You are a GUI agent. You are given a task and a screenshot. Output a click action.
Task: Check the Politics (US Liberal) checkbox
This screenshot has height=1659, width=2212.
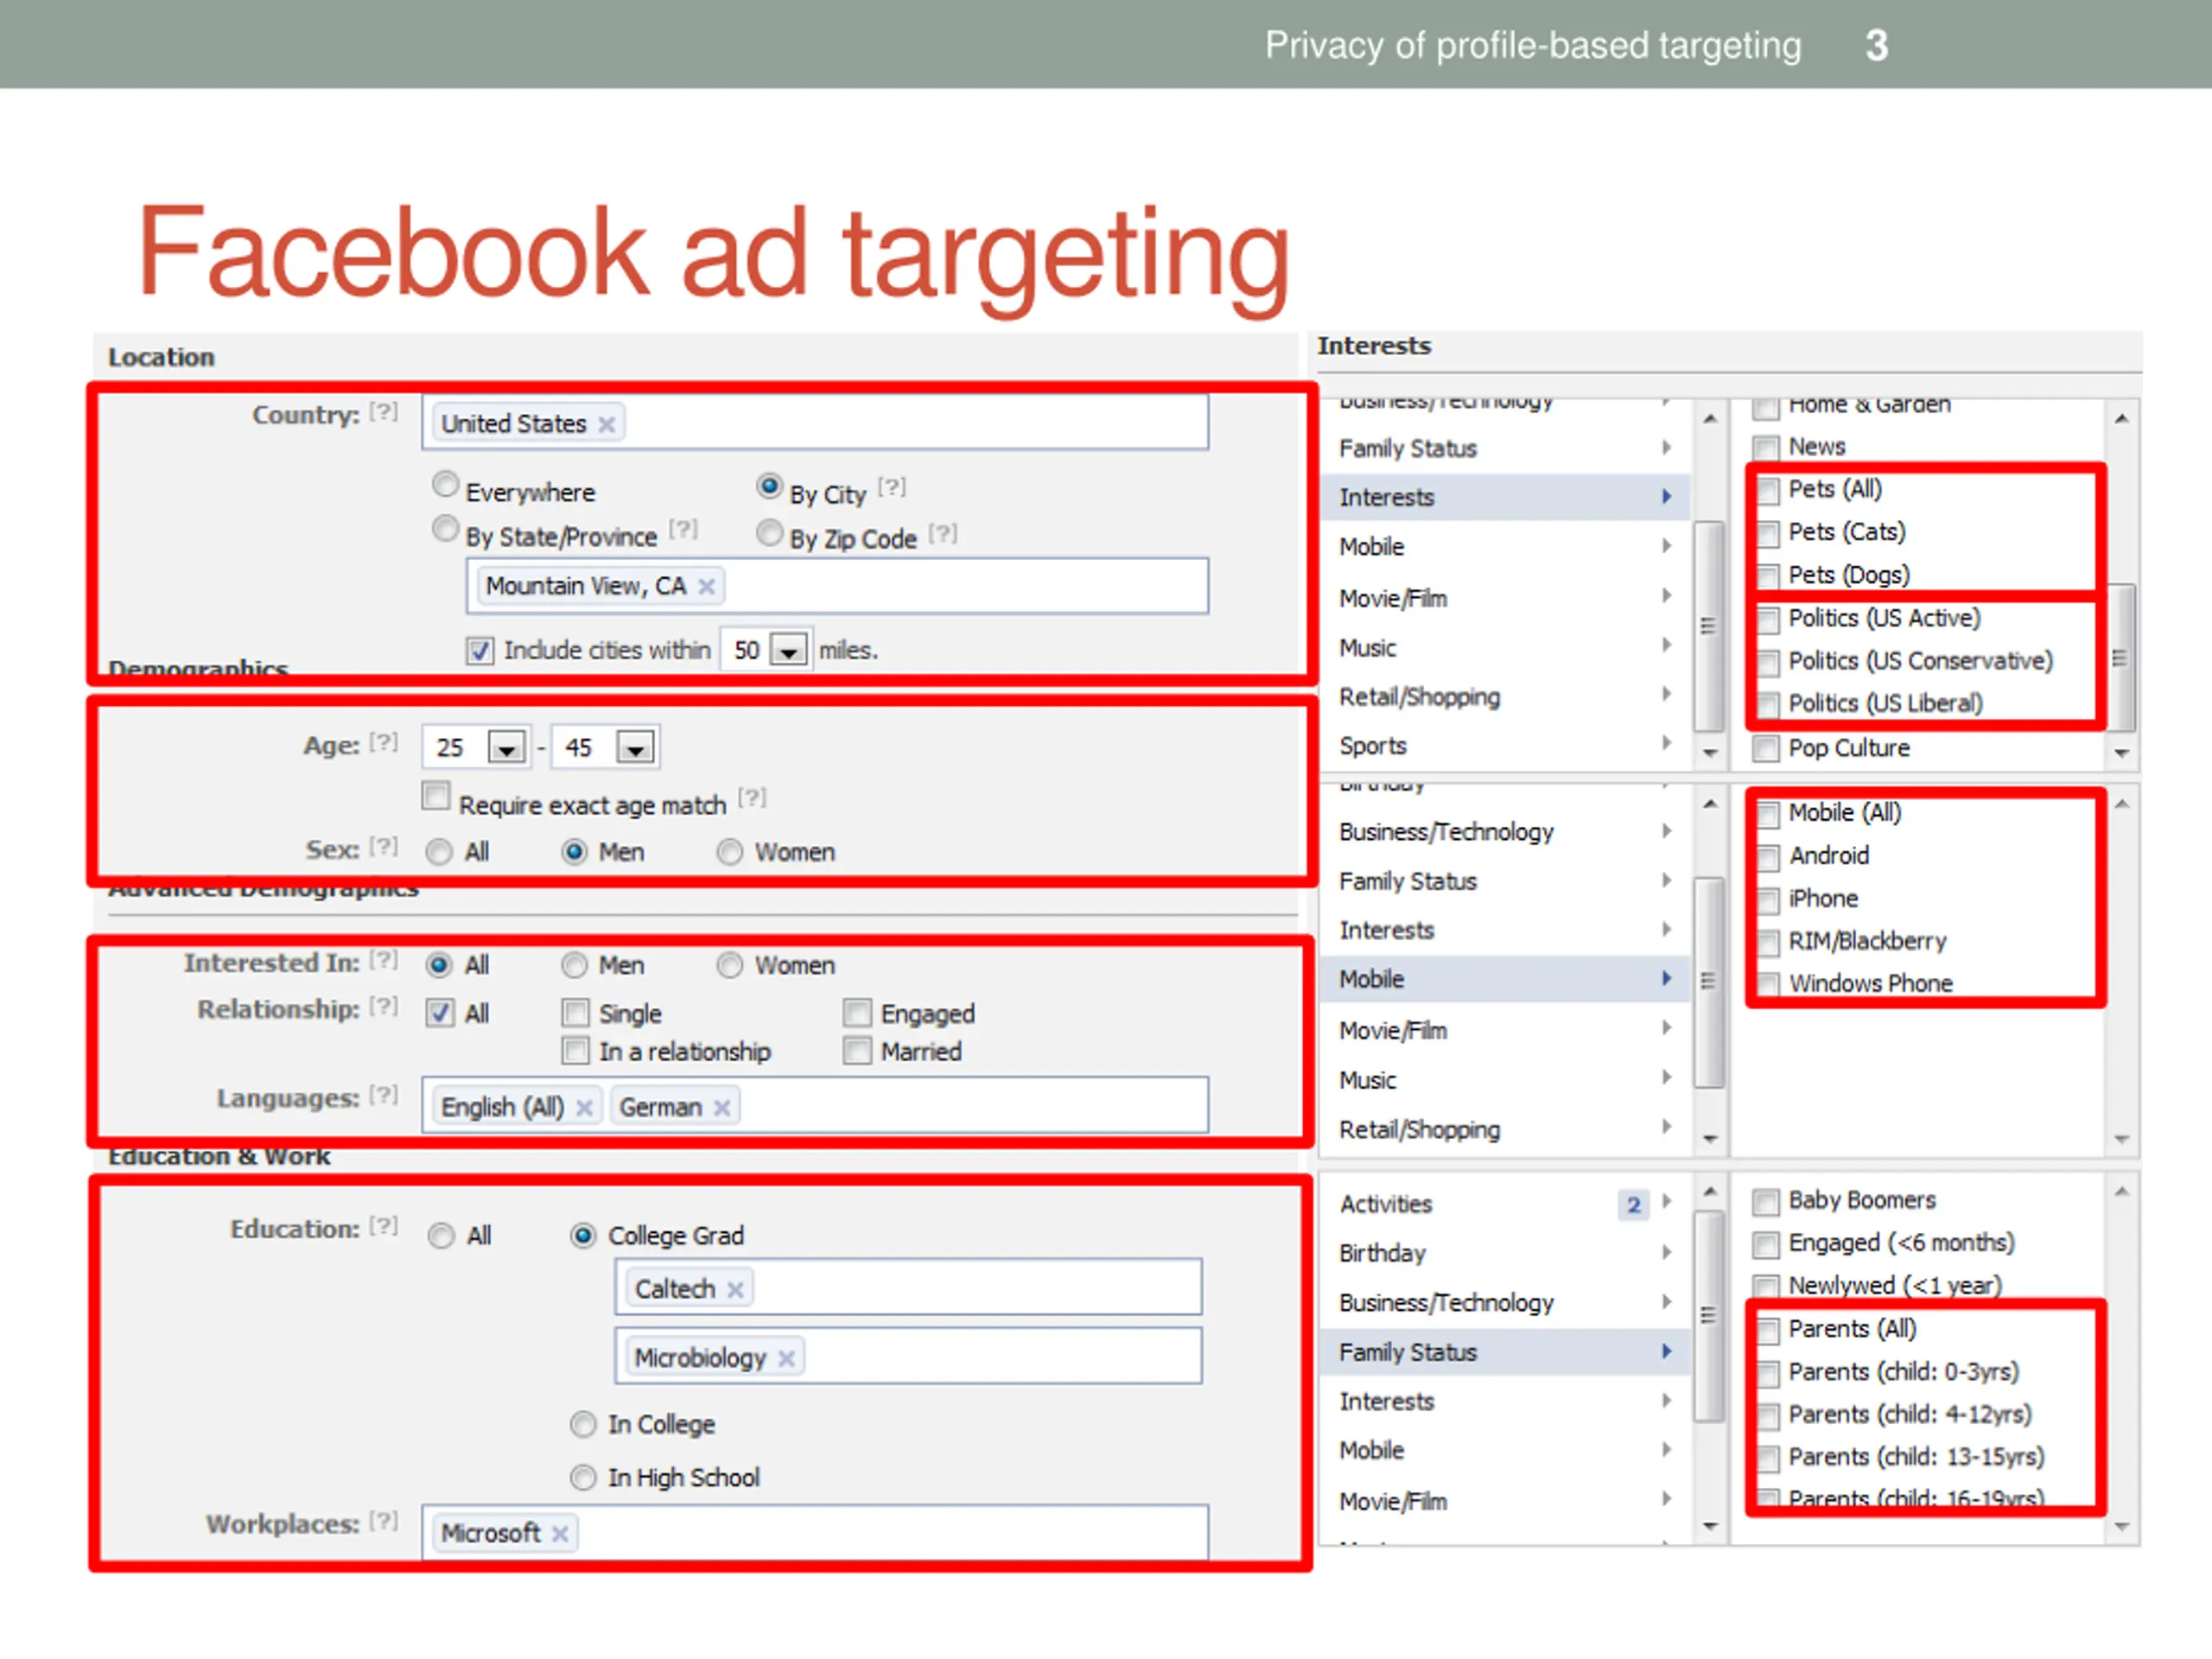[x=1768, y=704]
